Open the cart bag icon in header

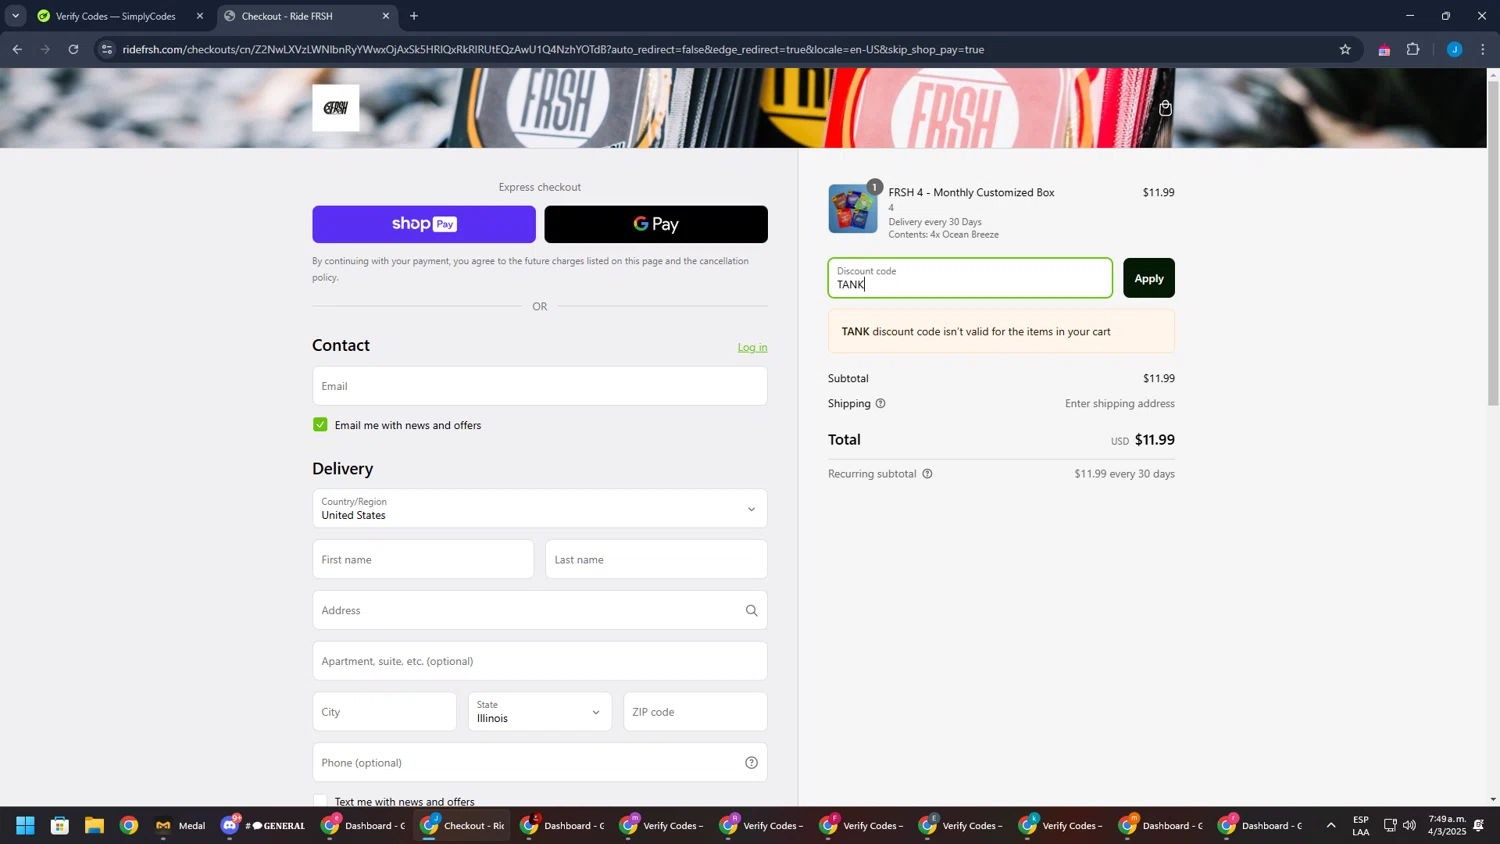[1165, 108]
